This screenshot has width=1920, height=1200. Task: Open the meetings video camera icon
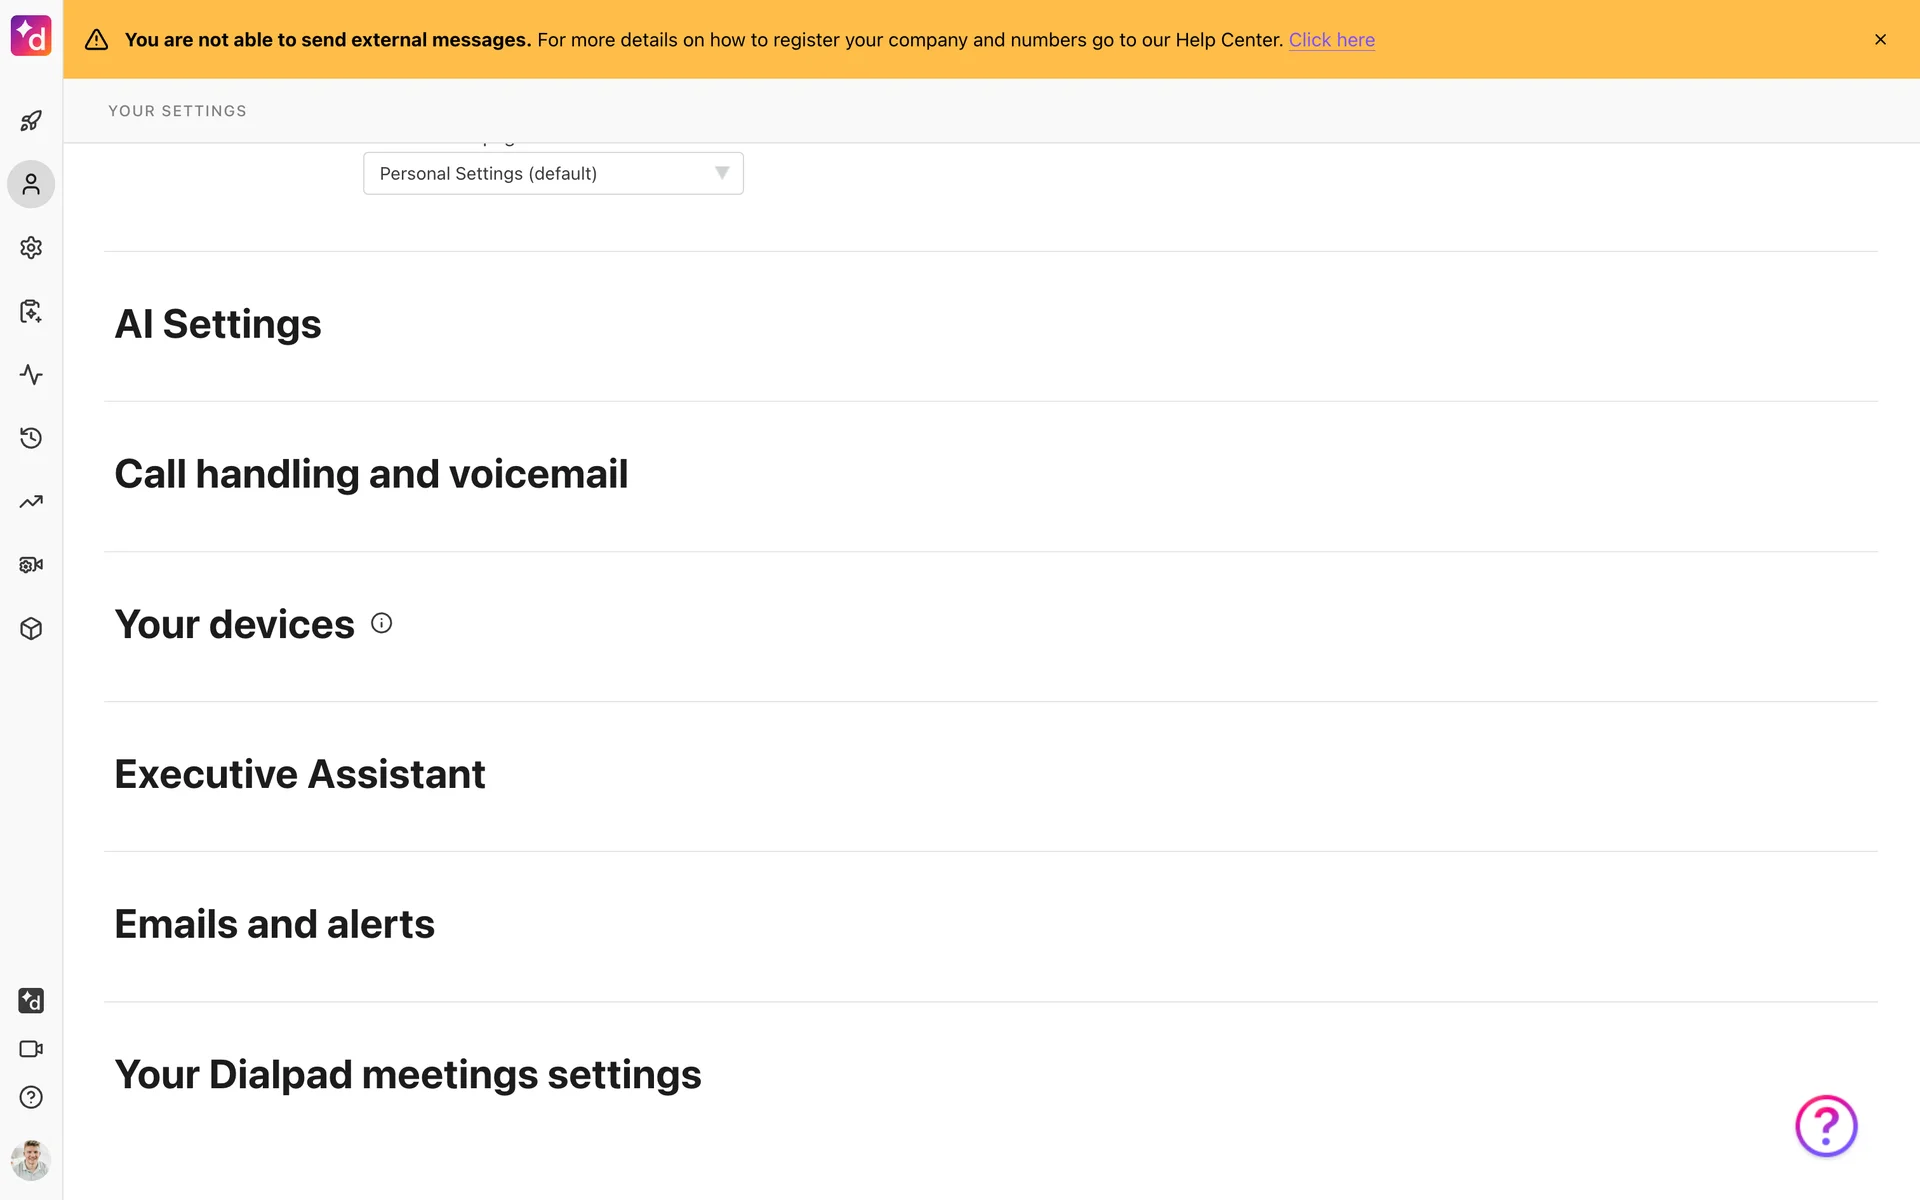pos(31,1049)
